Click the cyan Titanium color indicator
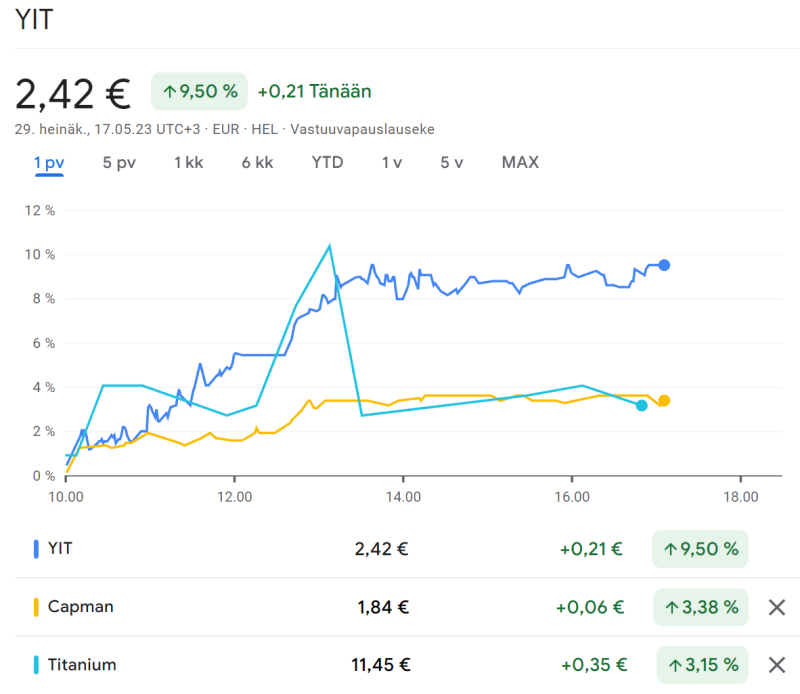The width and height of the screenshot is (800, 694). coord(36,665)
